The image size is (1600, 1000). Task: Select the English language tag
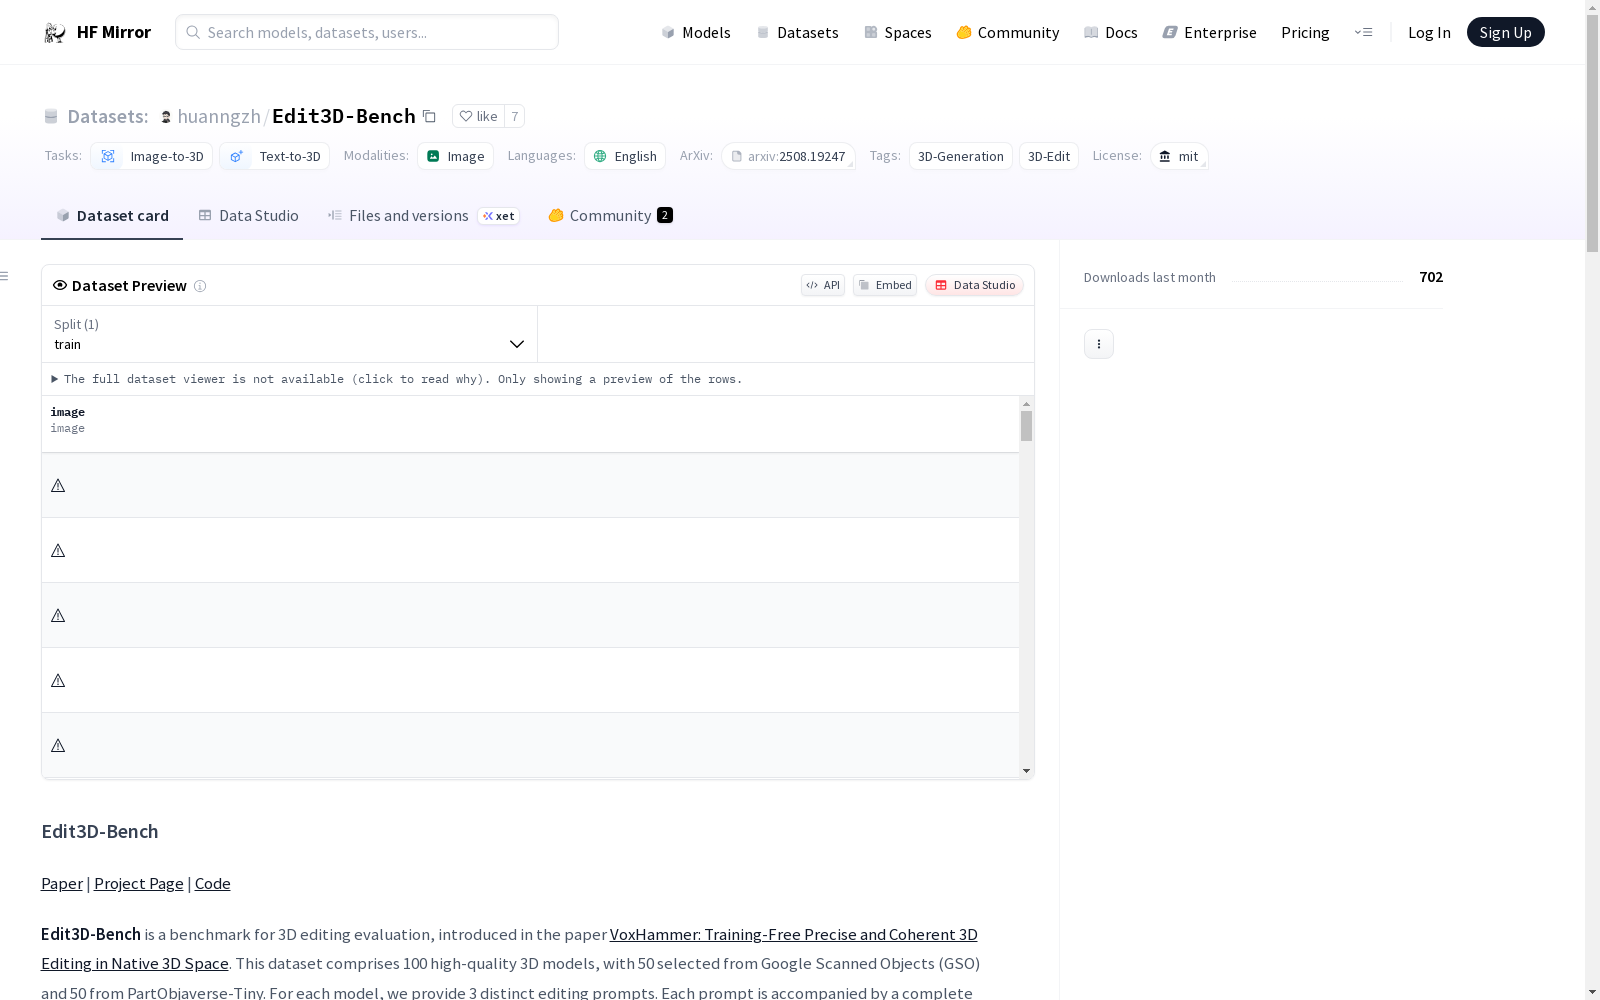[x=625, y=156]
